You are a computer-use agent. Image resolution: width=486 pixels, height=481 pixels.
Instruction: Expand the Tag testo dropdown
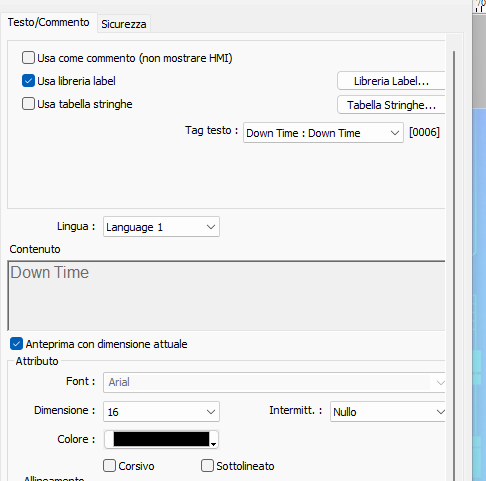click(323, 133)
